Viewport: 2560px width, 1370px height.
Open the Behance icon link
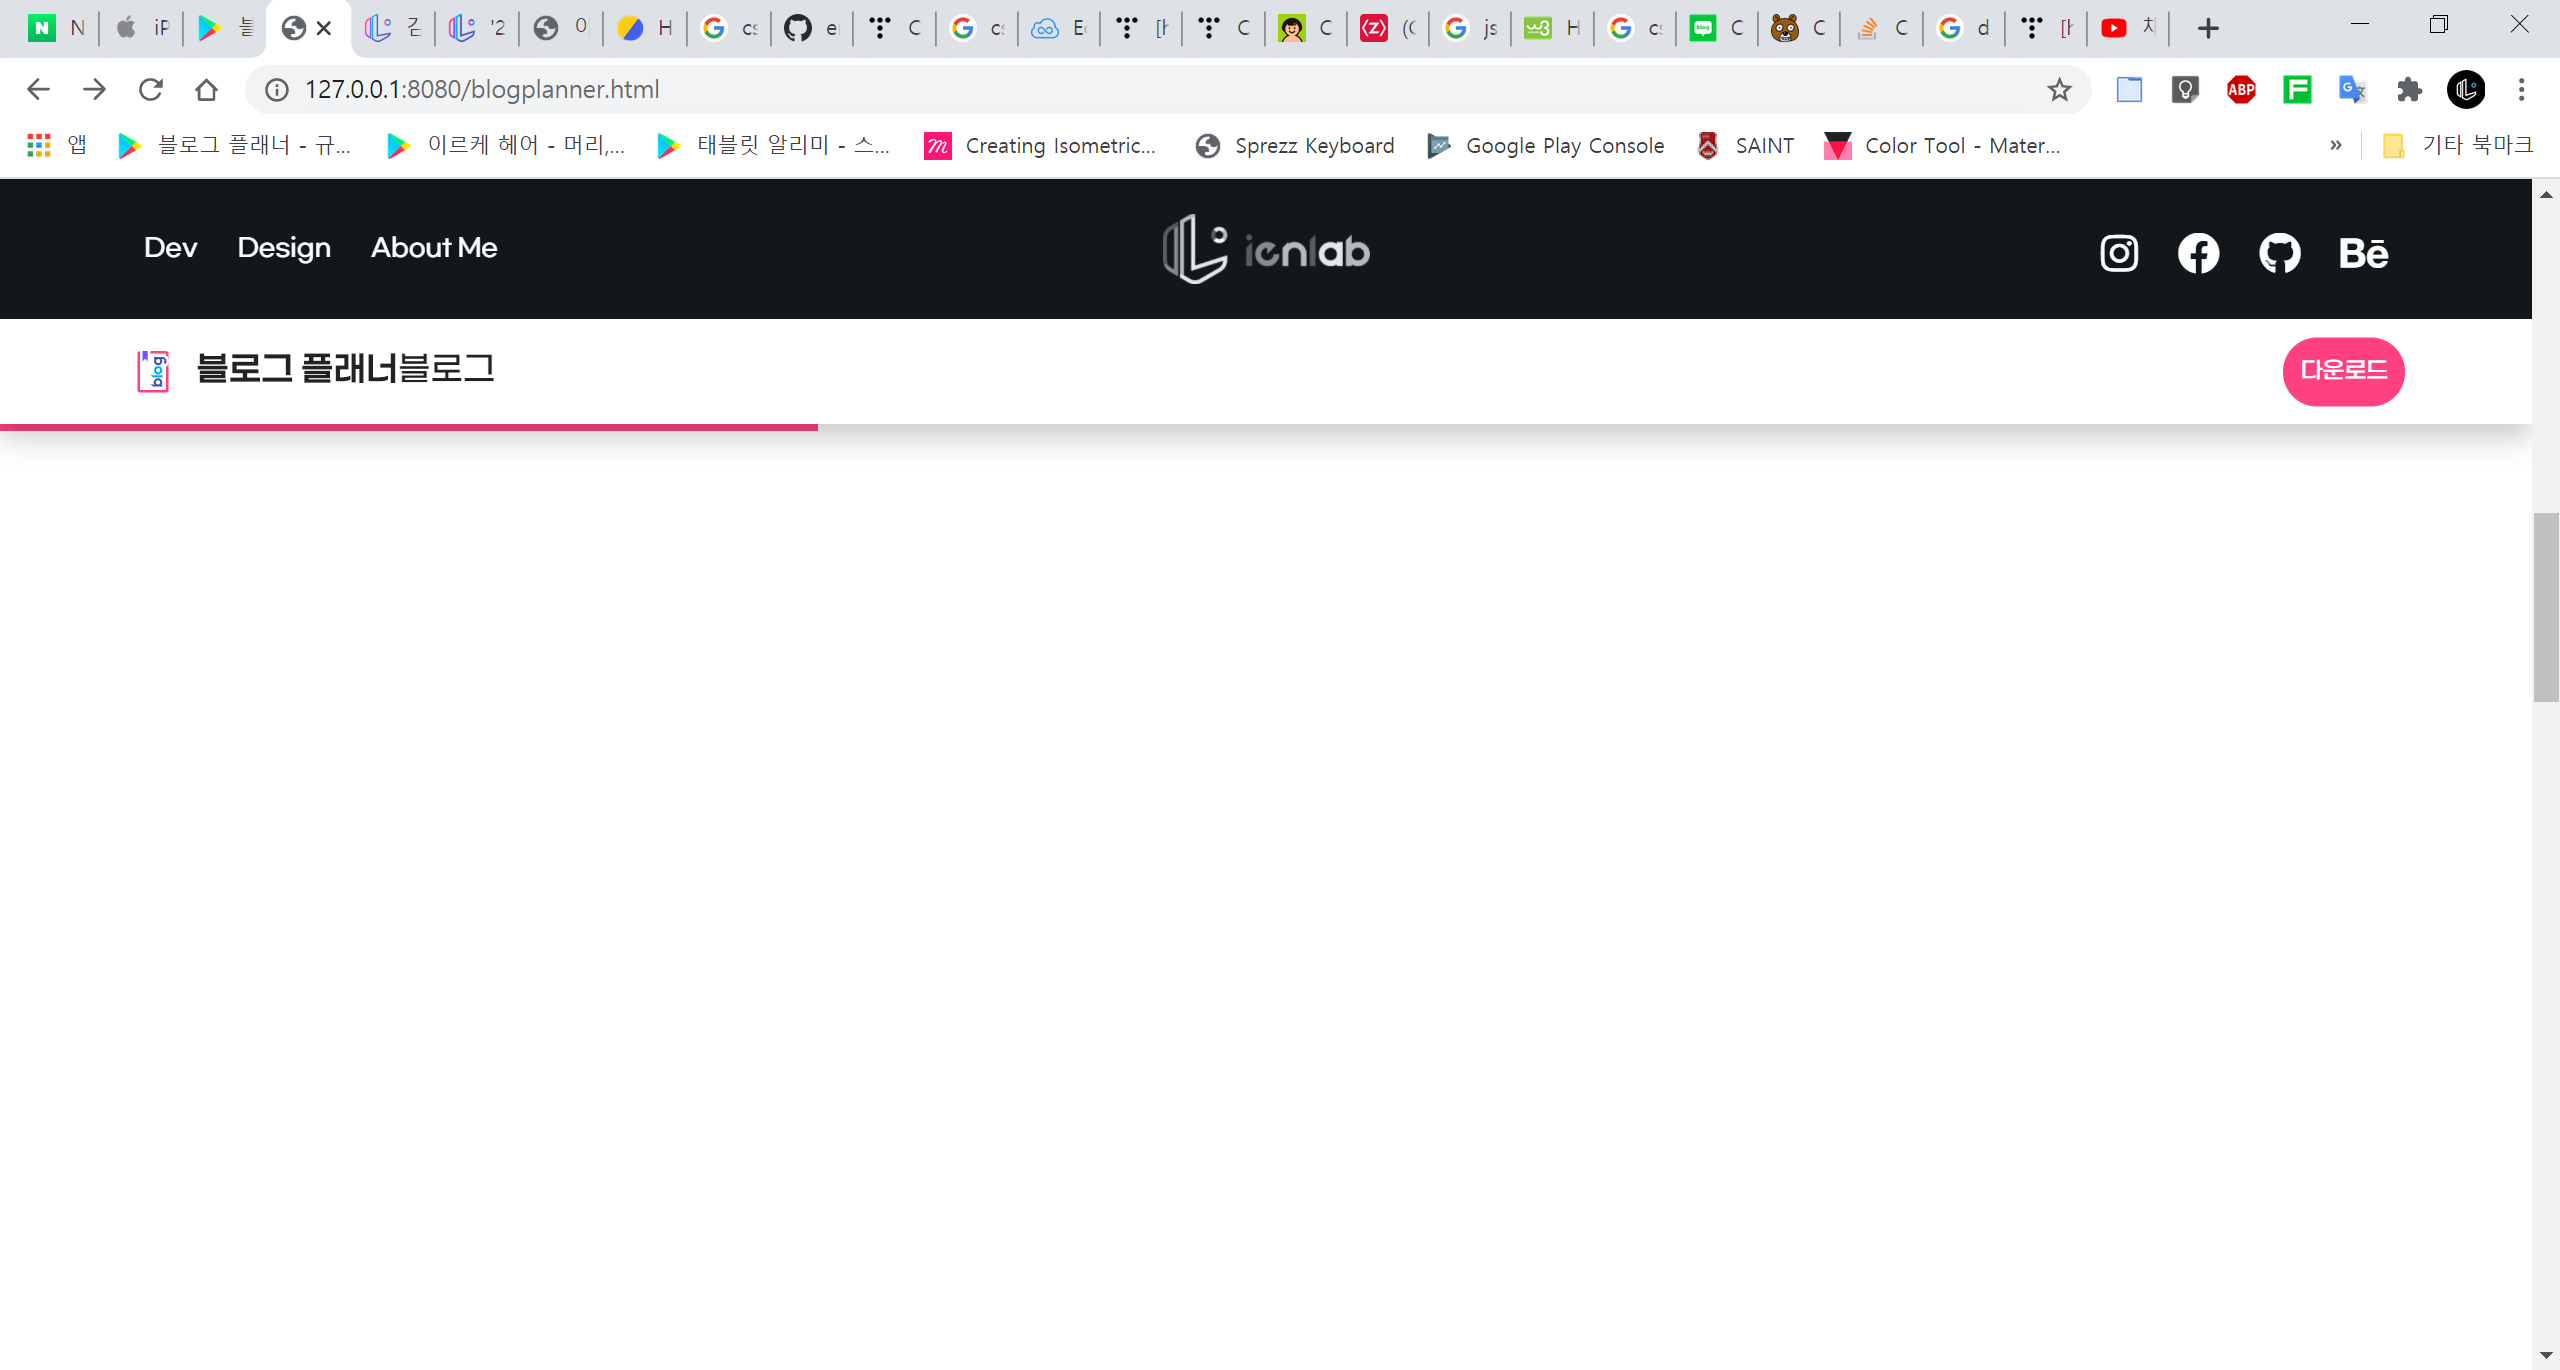(2363, 253)
